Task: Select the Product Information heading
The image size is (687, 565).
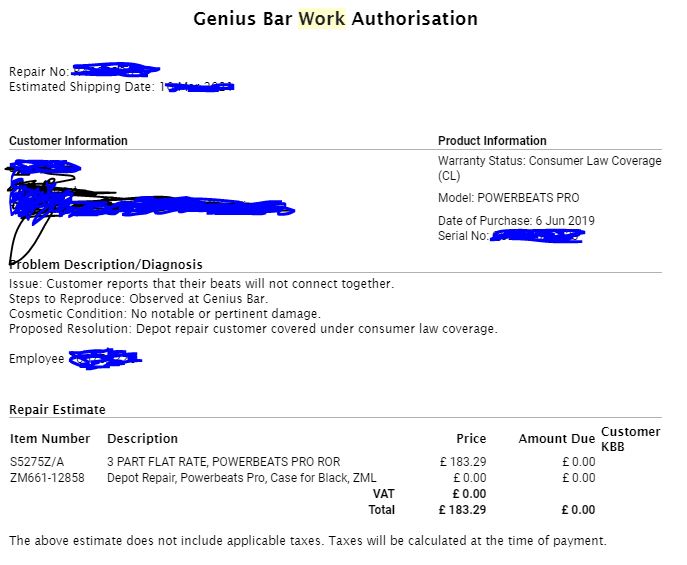Action: (492, 141)
